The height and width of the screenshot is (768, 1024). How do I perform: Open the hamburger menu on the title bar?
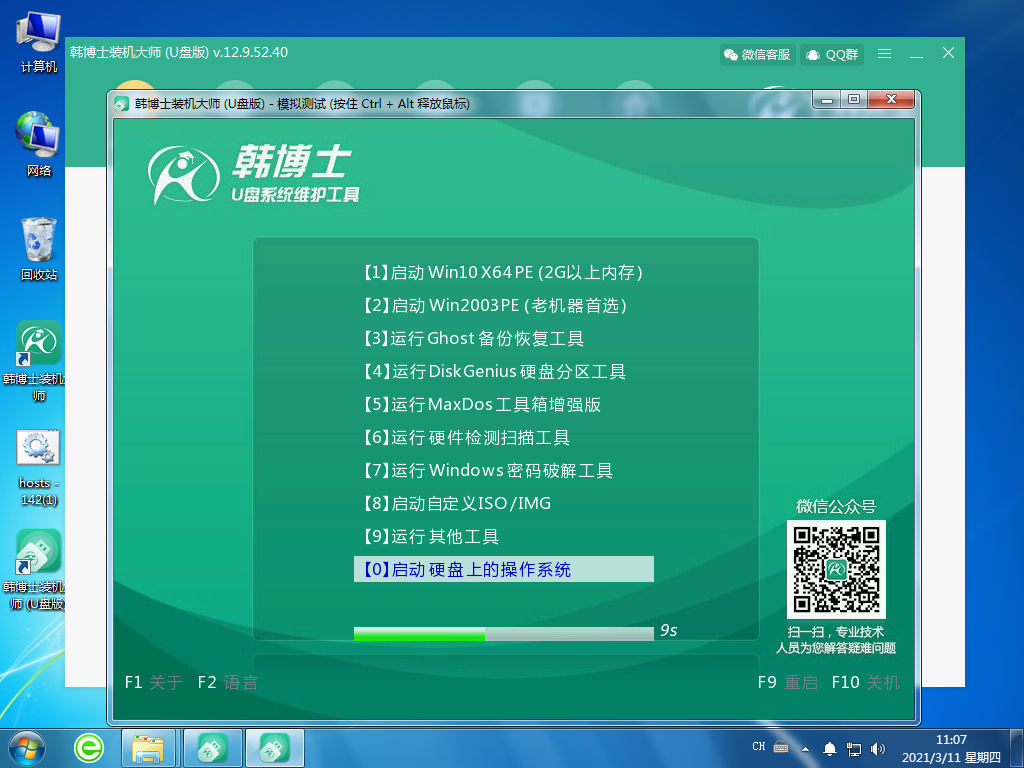tap(884, 54)
